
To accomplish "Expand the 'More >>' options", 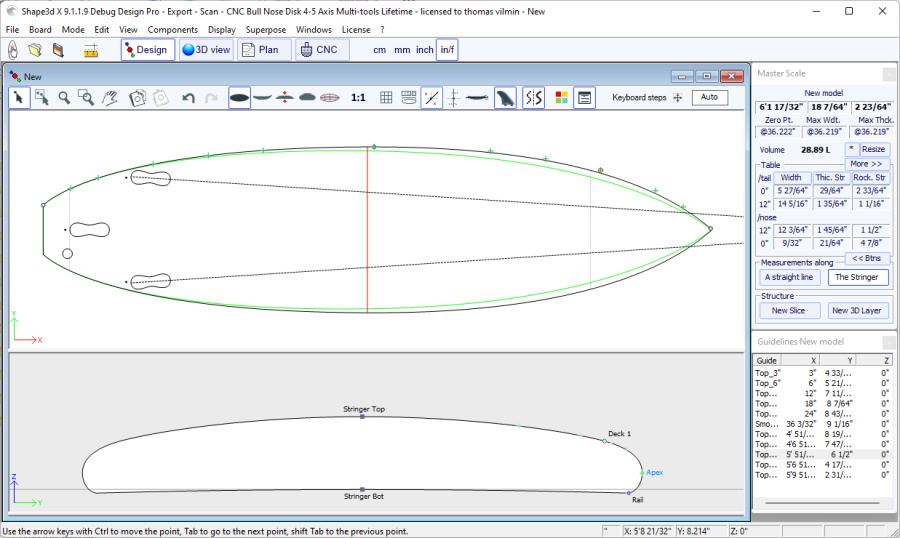I will pyautogui.click(x=866, y=164).
